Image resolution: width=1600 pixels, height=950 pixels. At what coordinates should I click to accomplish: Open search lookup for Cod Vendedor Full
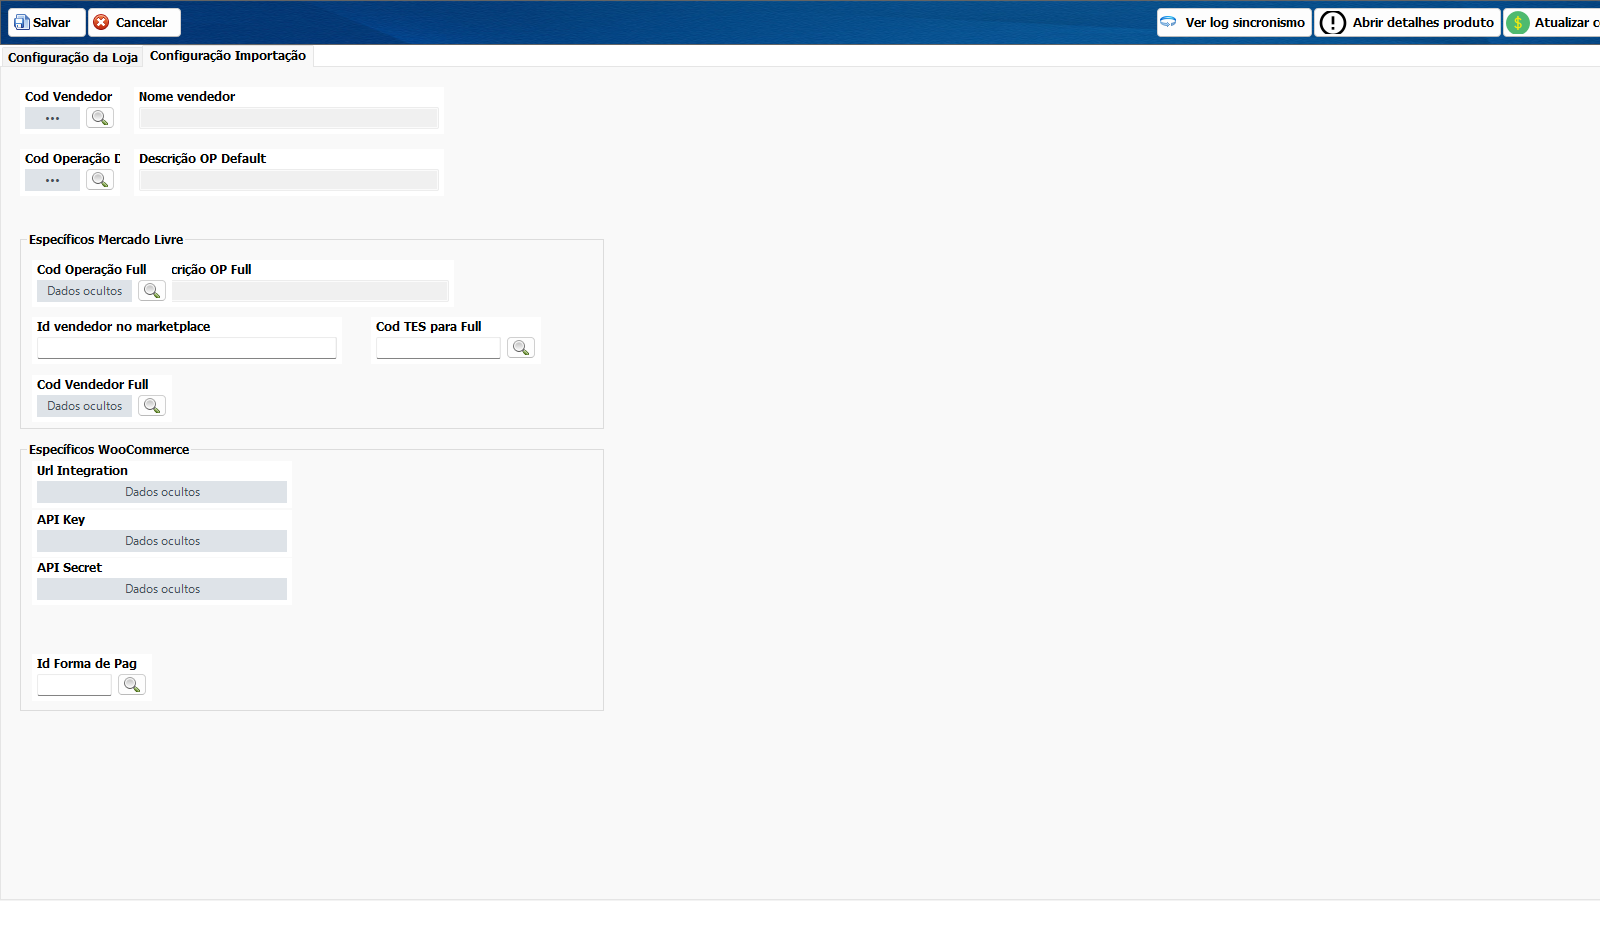pyautogui.click(x=152, y=406)
